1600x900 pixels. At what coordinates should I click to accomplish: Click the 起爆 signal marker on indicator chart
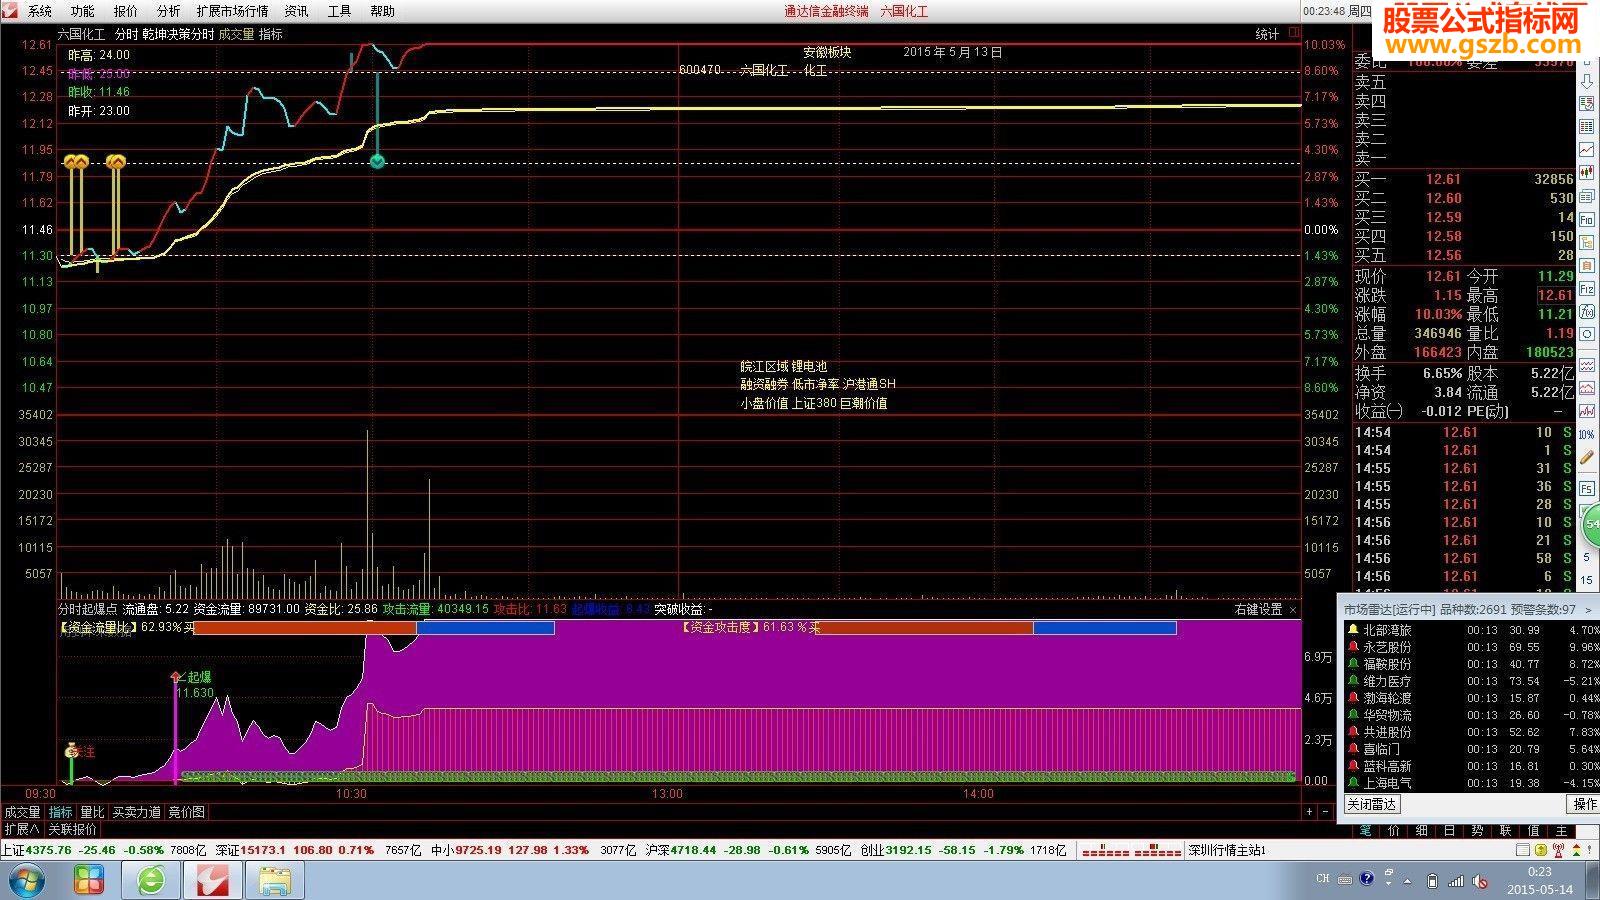click(x=176, y=677)
